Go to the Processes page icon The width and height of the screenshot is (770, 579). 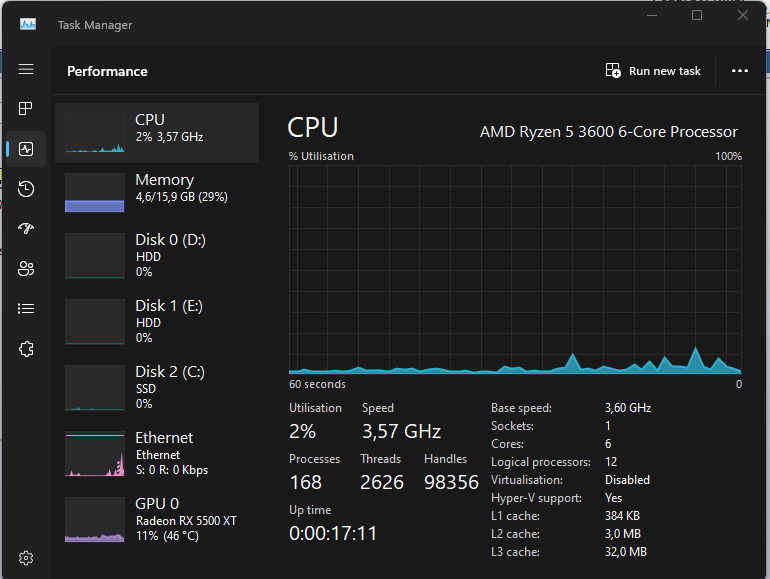tap(26, 109)
